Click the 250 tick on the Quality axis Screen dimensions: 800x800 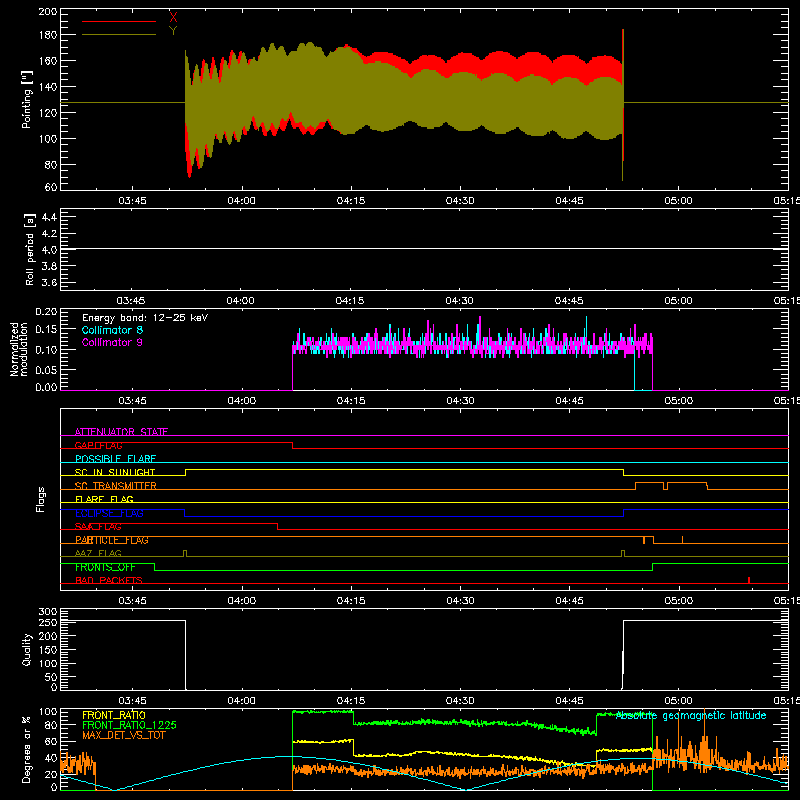click(x=48, y=623)
